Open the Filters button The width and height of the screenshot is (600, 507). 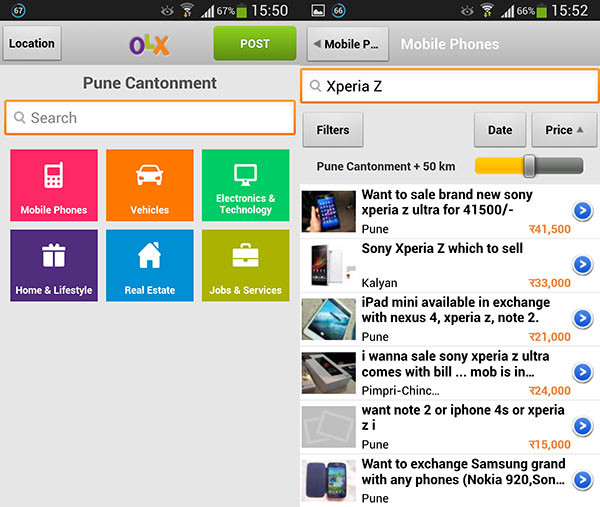click(x=333, y=130)
